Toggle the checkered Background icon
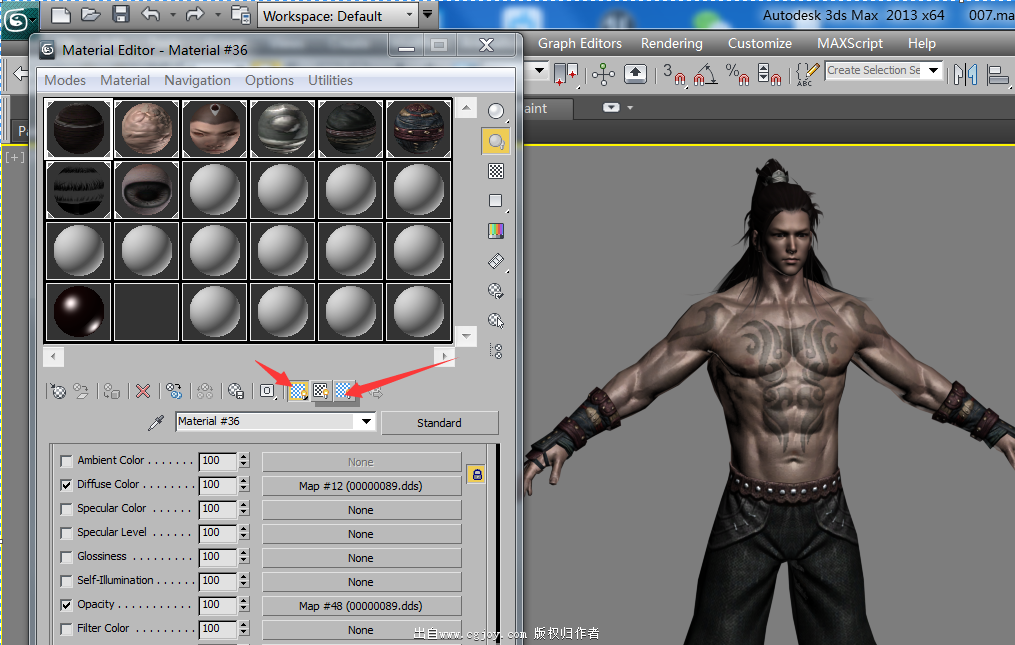Viewport: 1015px width, 645px height. pos(496,171)
